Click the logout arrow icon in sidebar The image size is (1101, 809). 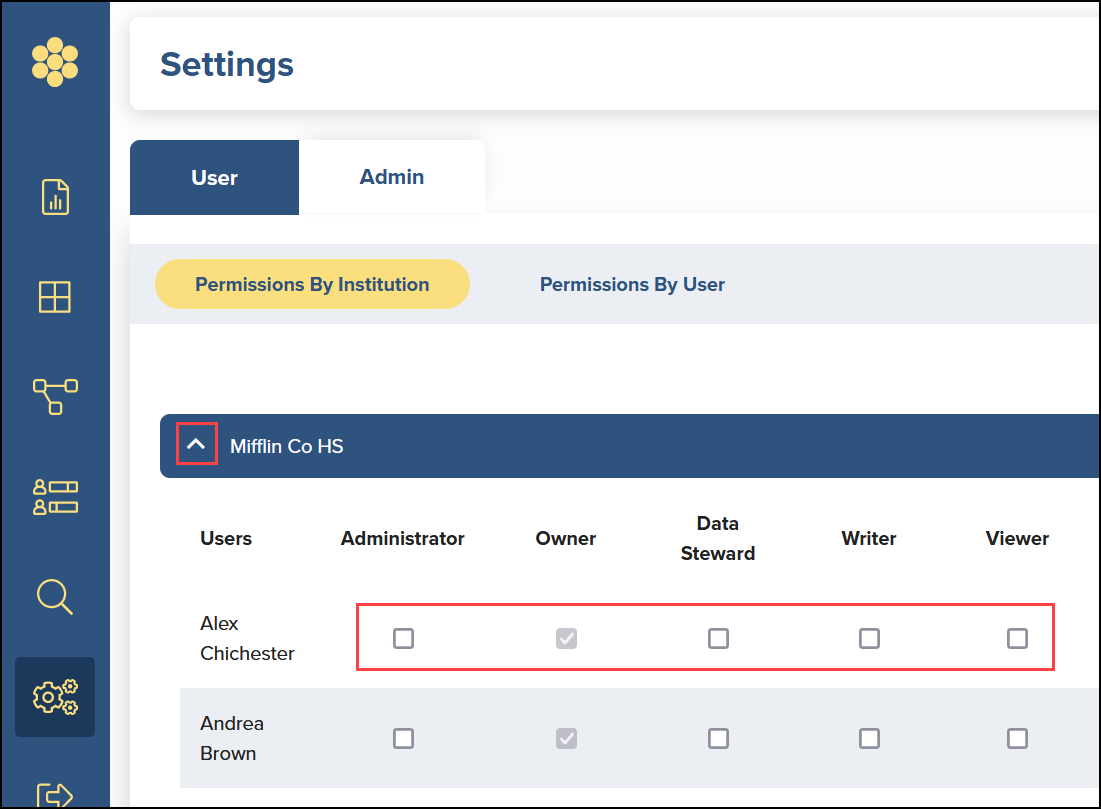click(55, 794)
